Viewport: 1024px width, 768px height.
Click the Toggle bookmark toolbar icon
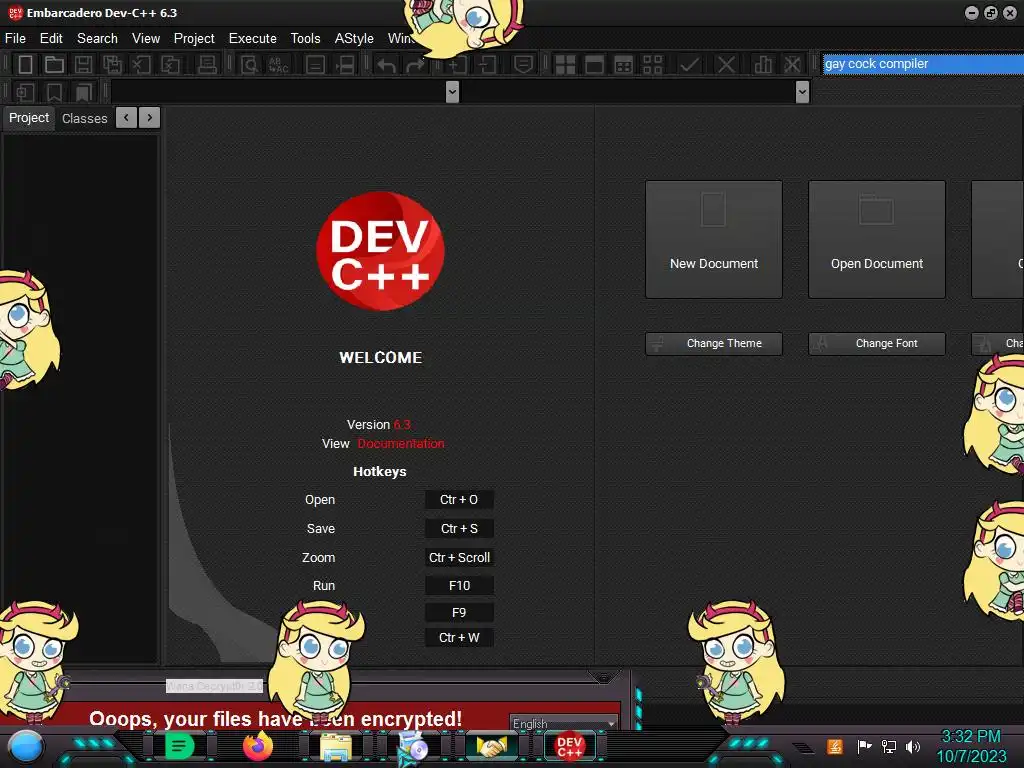pyautogui.click(x=54, y=92)
